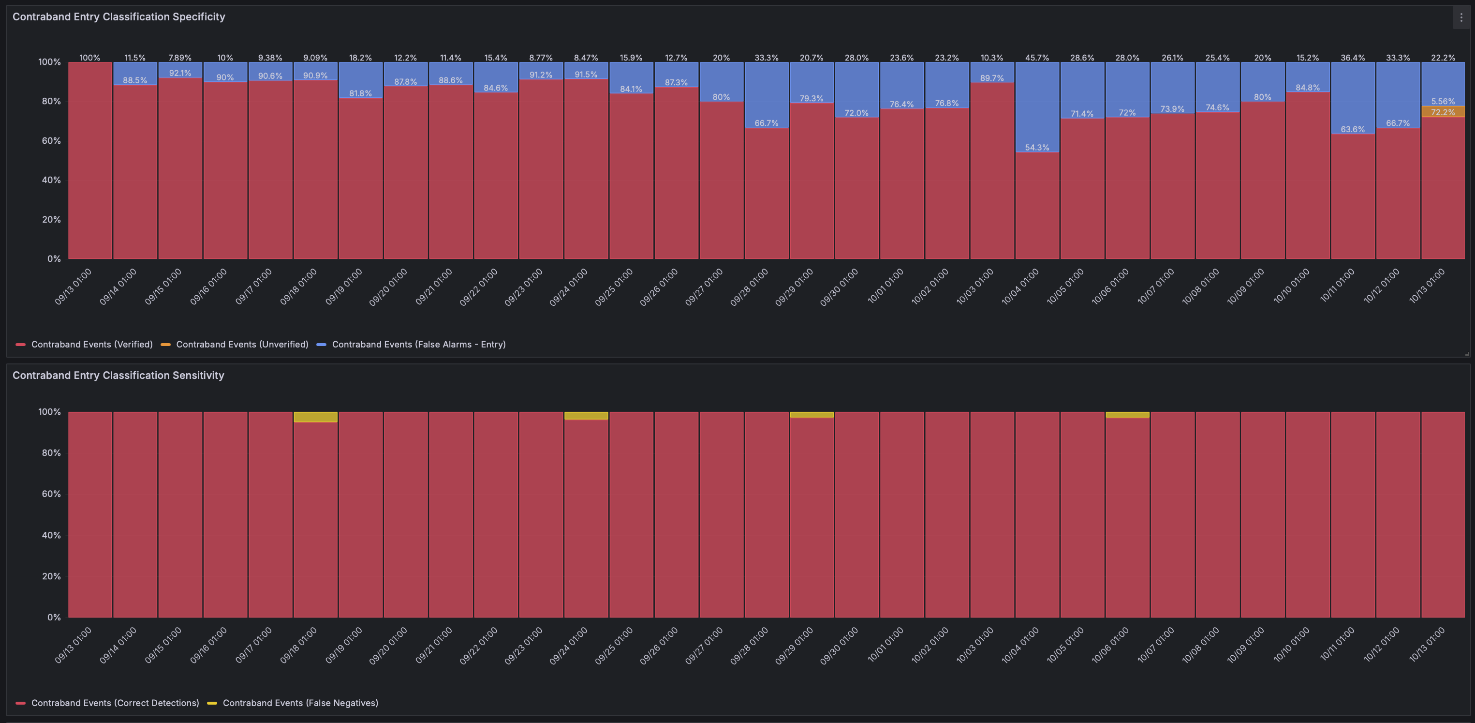Click the blue swatch beside False Alarms legend
Screen dimensions: 1475x723
click(322, 344)
